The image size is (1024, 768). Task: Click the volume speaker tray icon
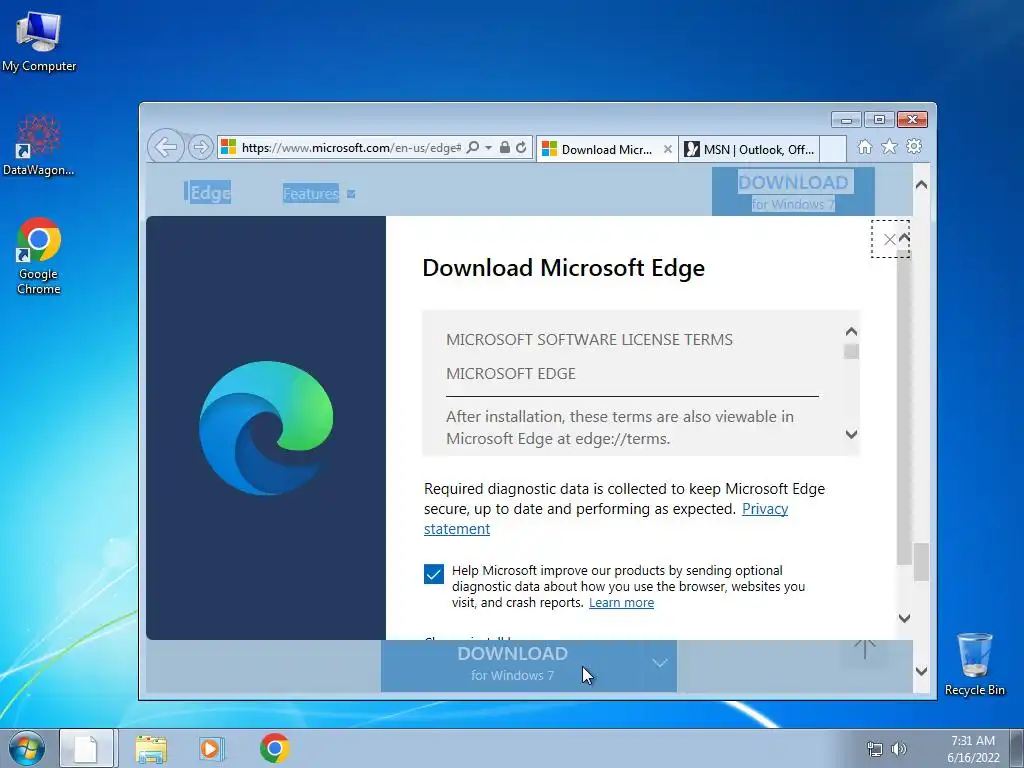point(899,749)
